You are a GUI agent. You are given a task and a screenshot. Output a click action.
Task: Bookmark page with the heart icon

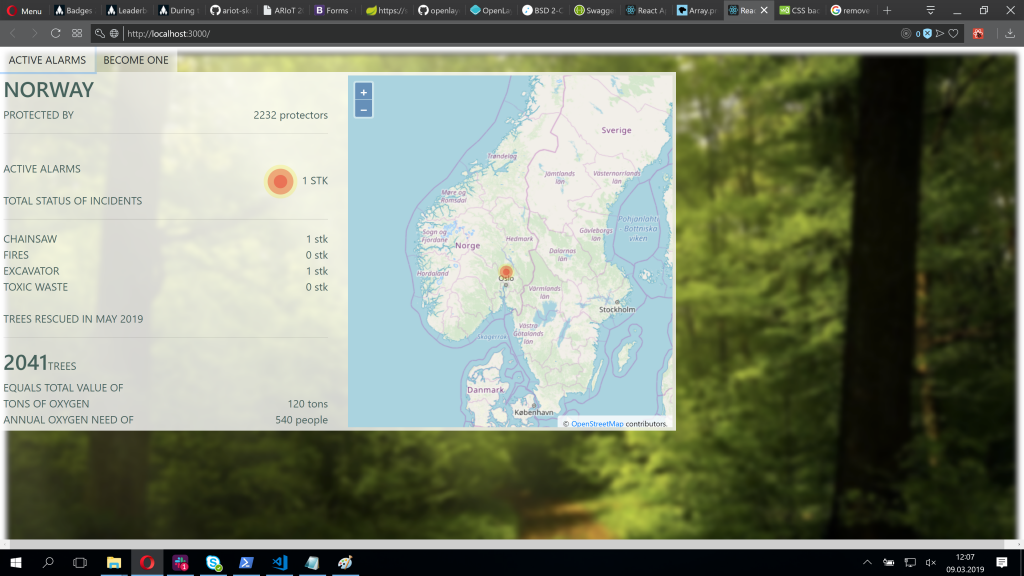[x=953, y=33]
